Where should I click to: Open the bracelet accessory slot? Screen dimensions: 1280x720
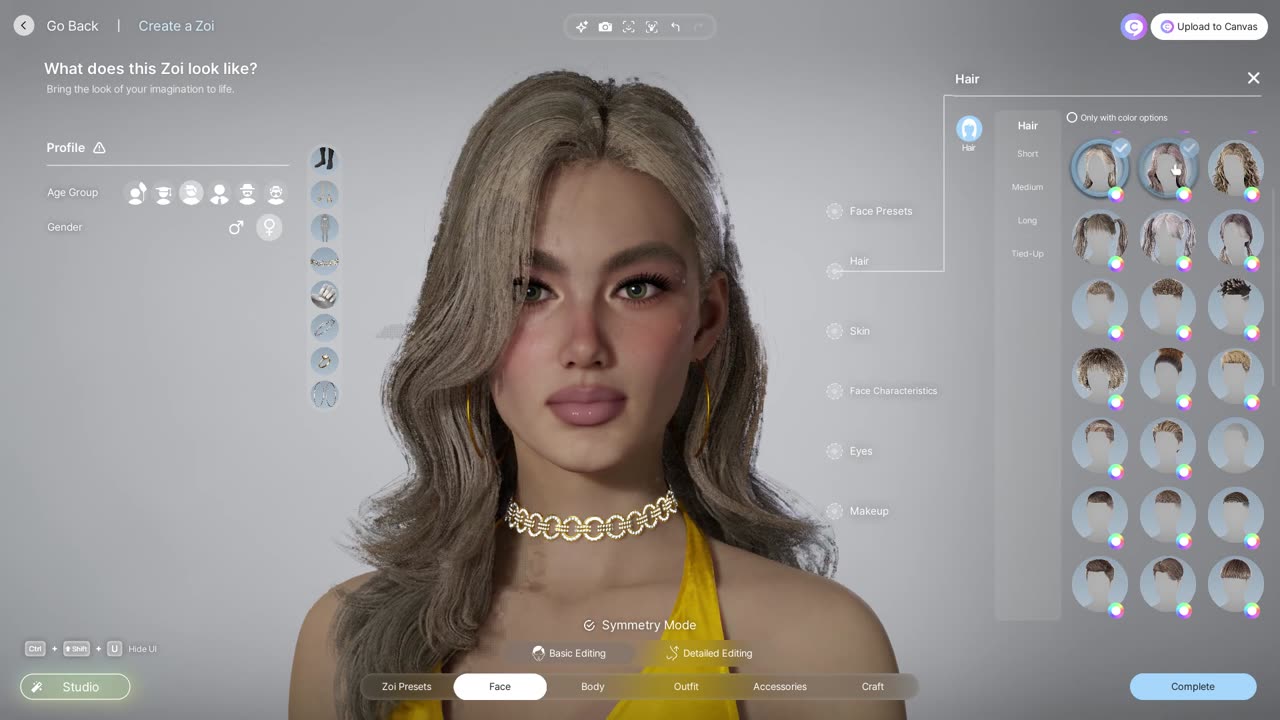tap(324, 327)
